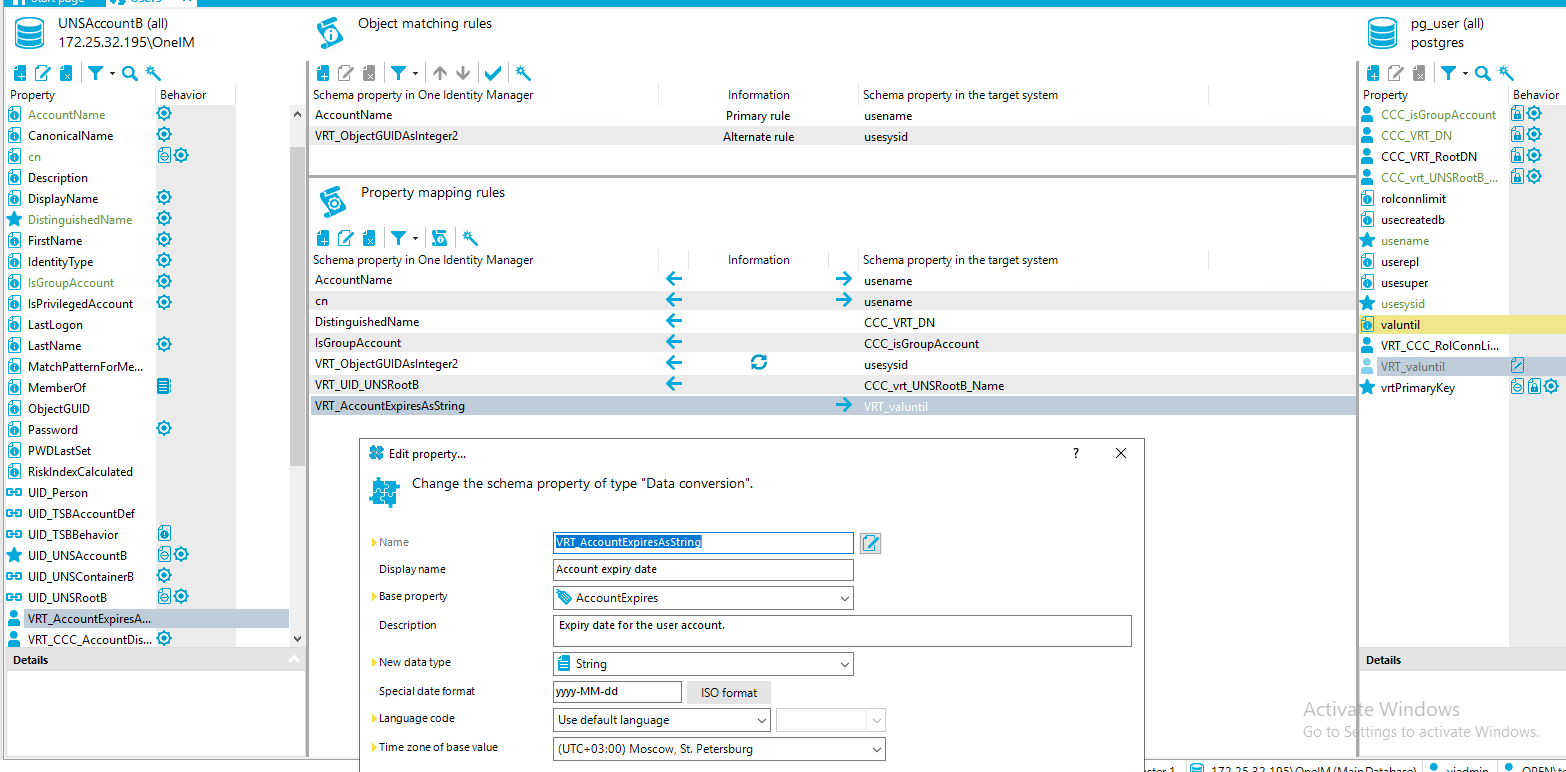Image resolution: width=1566 pixels, height=772 pixels.
Task: Open filter dropdown in object matching rules toolbar
Action: click(x=403, y=73)
